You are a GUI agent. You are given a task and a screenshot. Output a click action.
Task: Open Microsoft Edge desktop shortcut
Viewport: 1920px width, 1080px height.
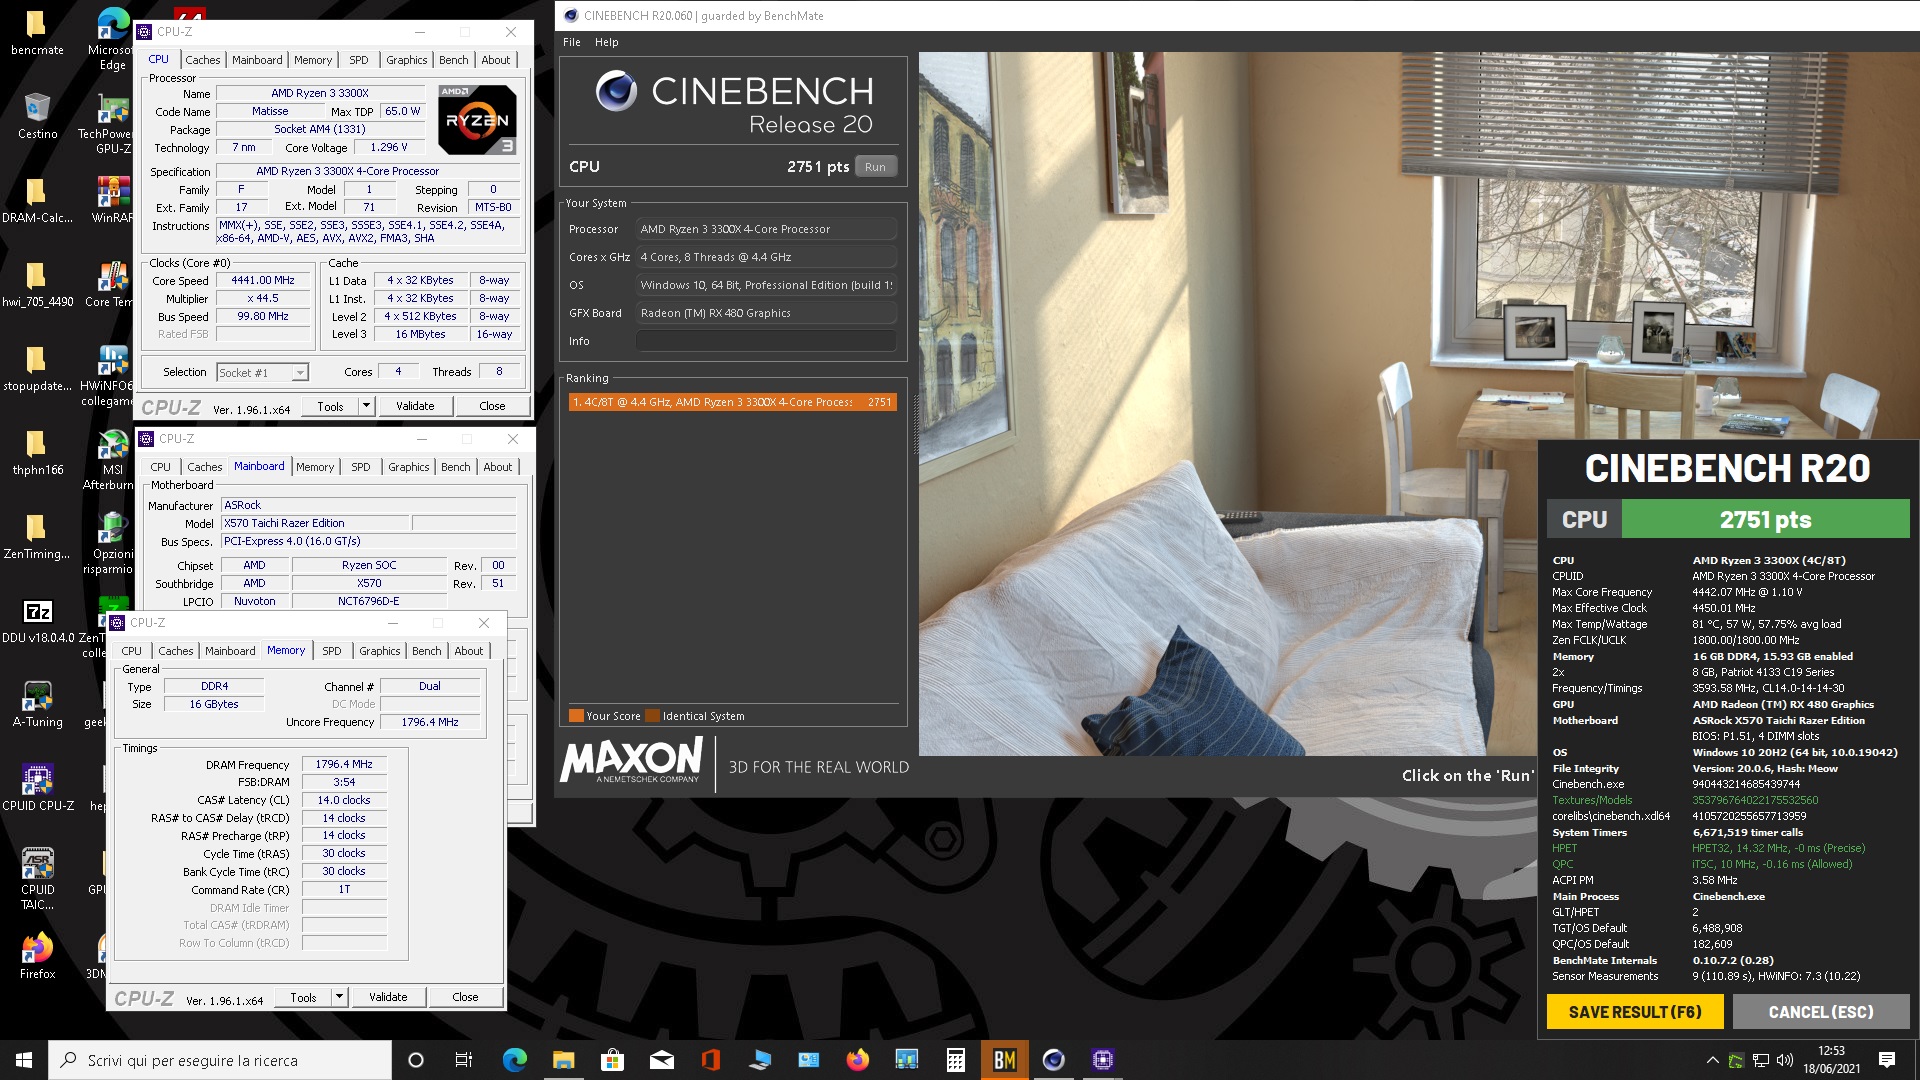pos(113,40)
